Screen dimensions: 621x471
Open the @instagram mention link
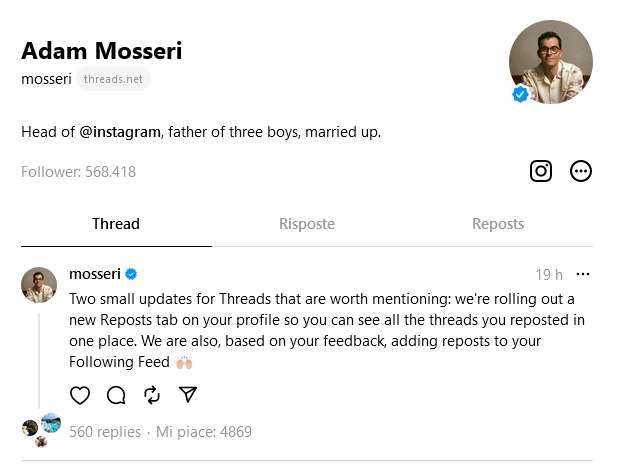pyautogui.click(x=120, y=131)
